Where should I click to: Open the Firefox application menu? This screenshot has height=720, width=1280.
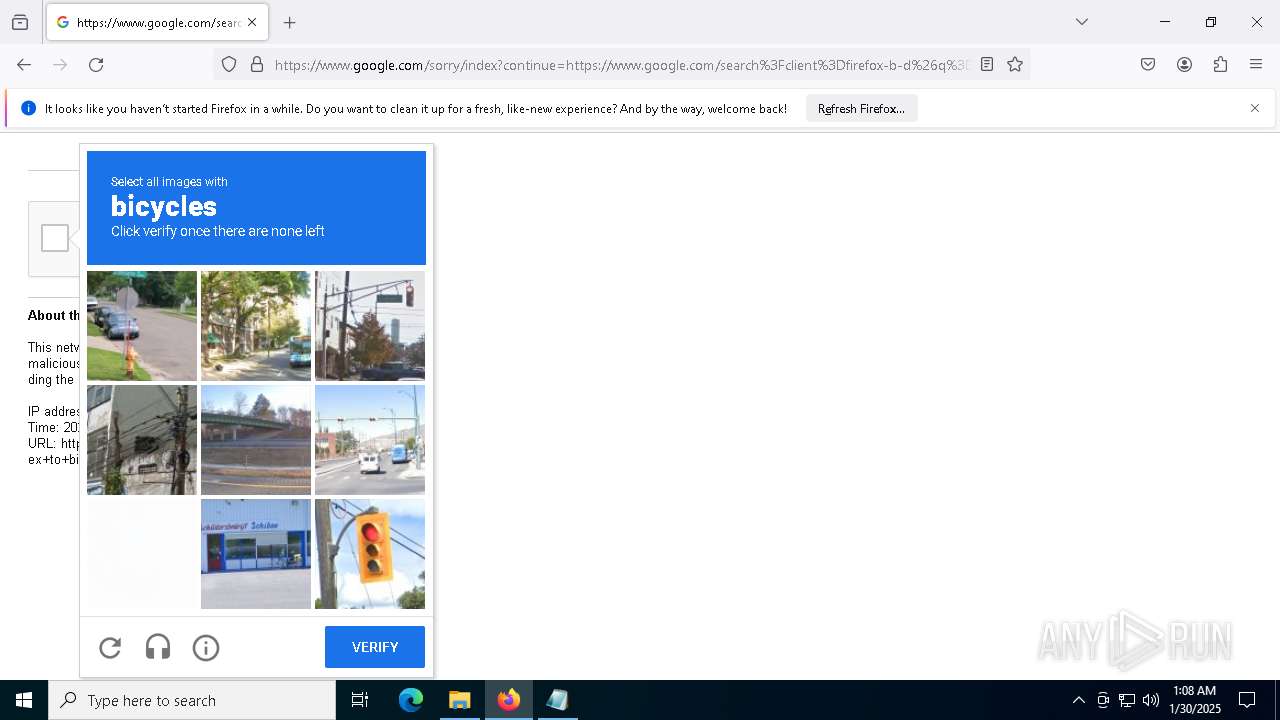tap(1256, 65)
